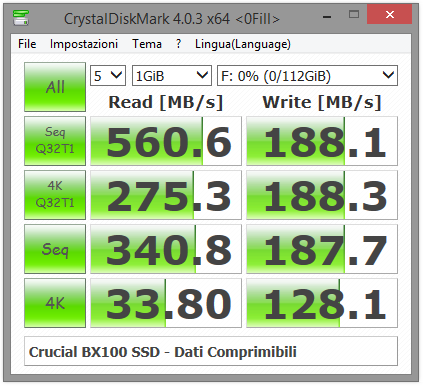Start the 4K Q32T1 test
The height and width of the screenshot is (386, 423).
pos(55,195)
